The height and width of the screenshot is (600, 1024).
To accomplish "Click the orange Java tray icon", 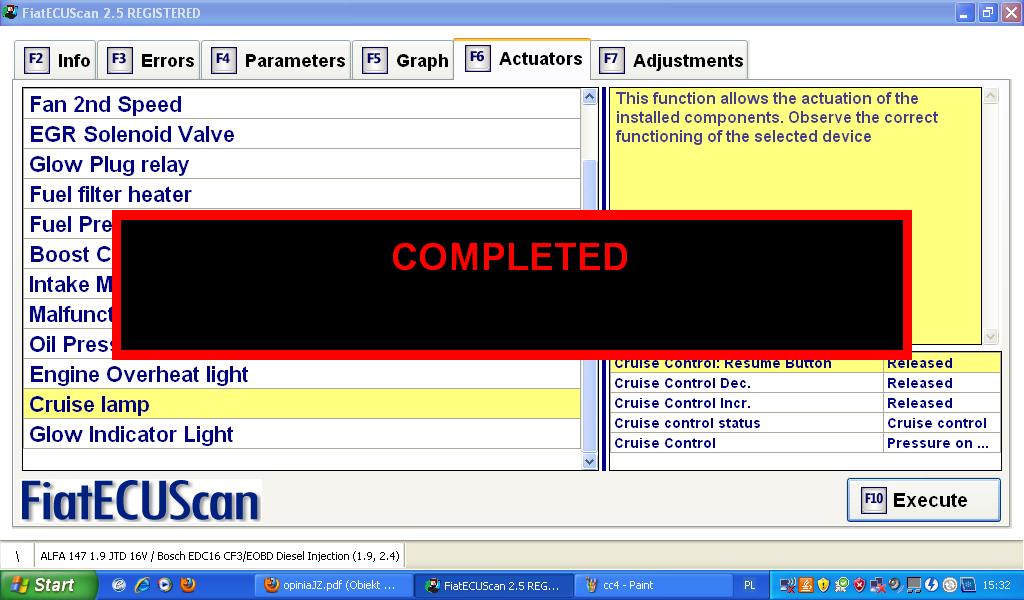I will pyautogui.click(x=806, y=585).
